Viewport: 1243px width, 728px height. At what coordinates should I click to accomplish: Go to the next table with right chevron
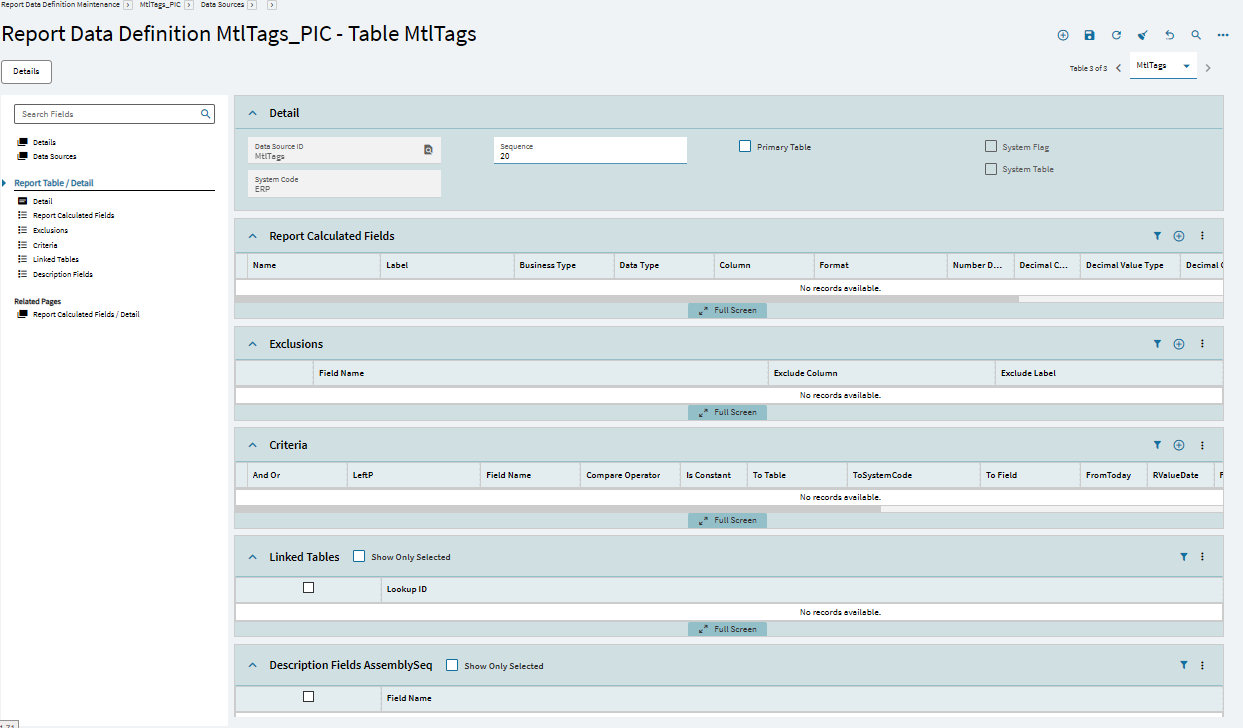1208,68
